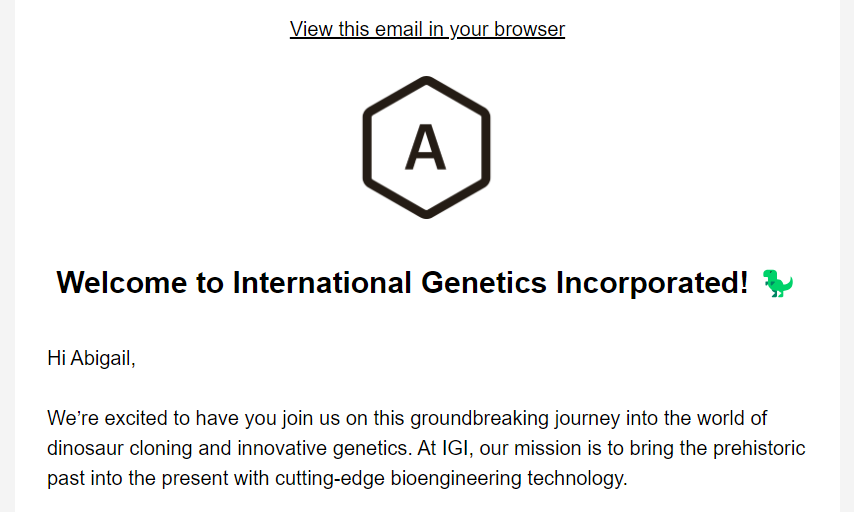Click the word 'journey' in the first line
854x512 pixels.
[587, 419]
